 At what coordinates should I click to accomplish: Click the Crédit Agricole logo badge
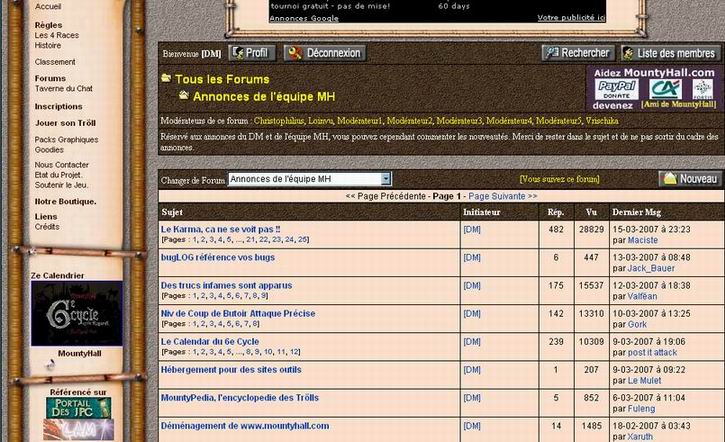click(x=665, y=88)
